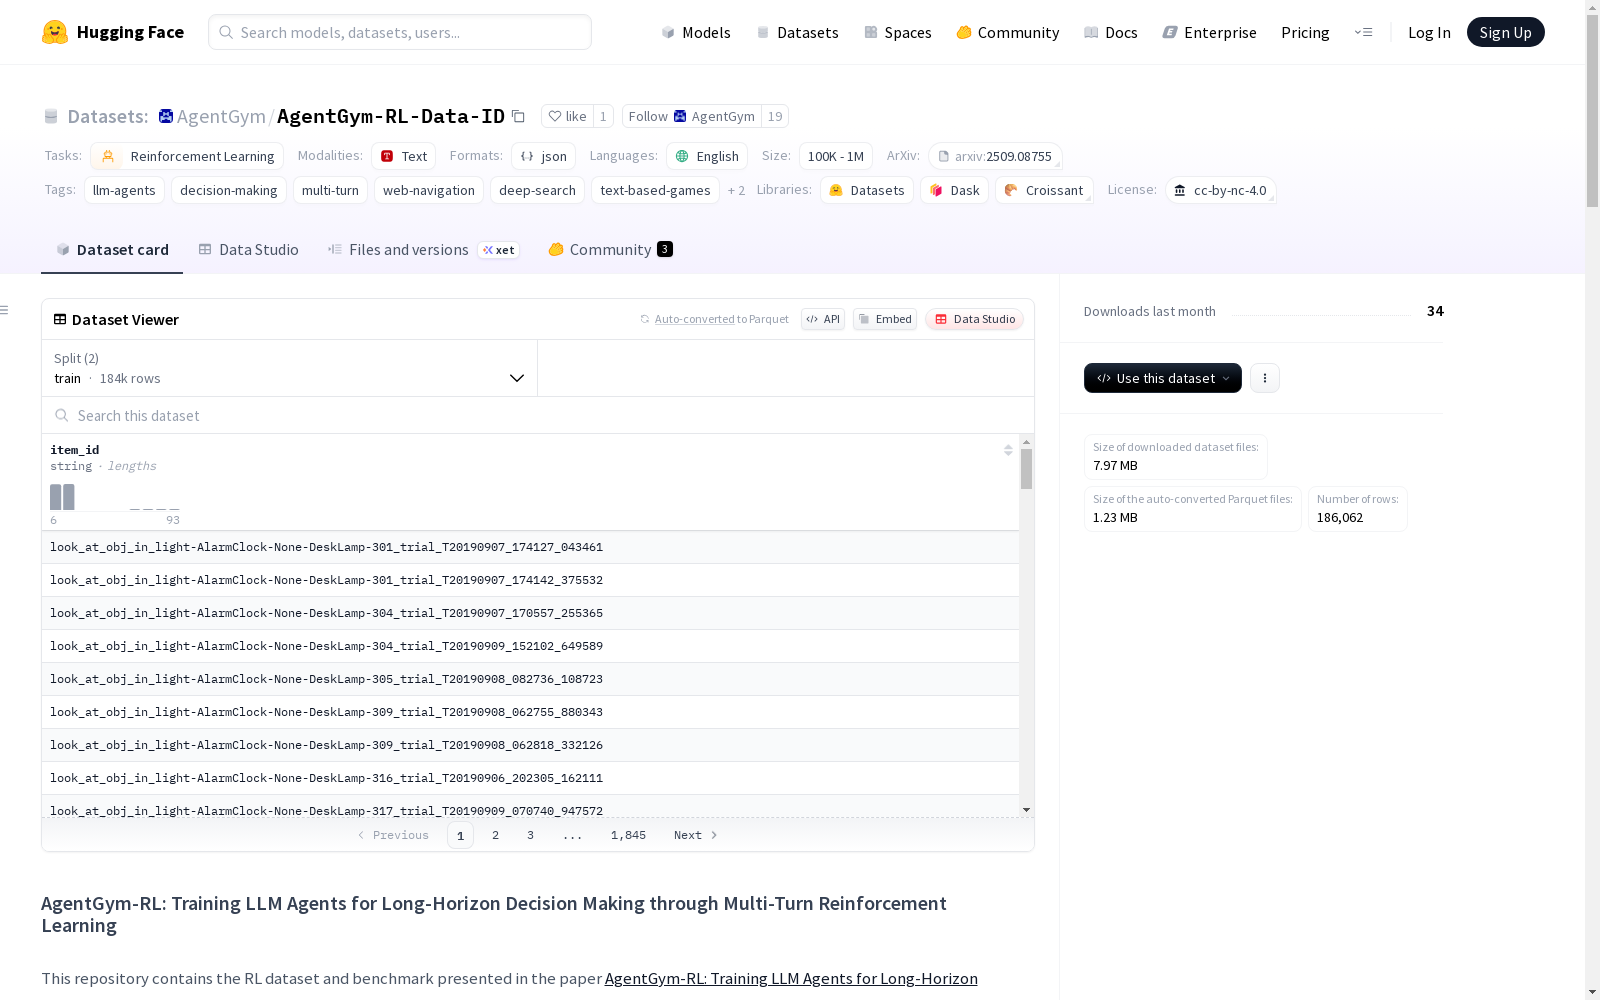Log In to Hugging Face

pyautogui.click(x=1429, y=32)
